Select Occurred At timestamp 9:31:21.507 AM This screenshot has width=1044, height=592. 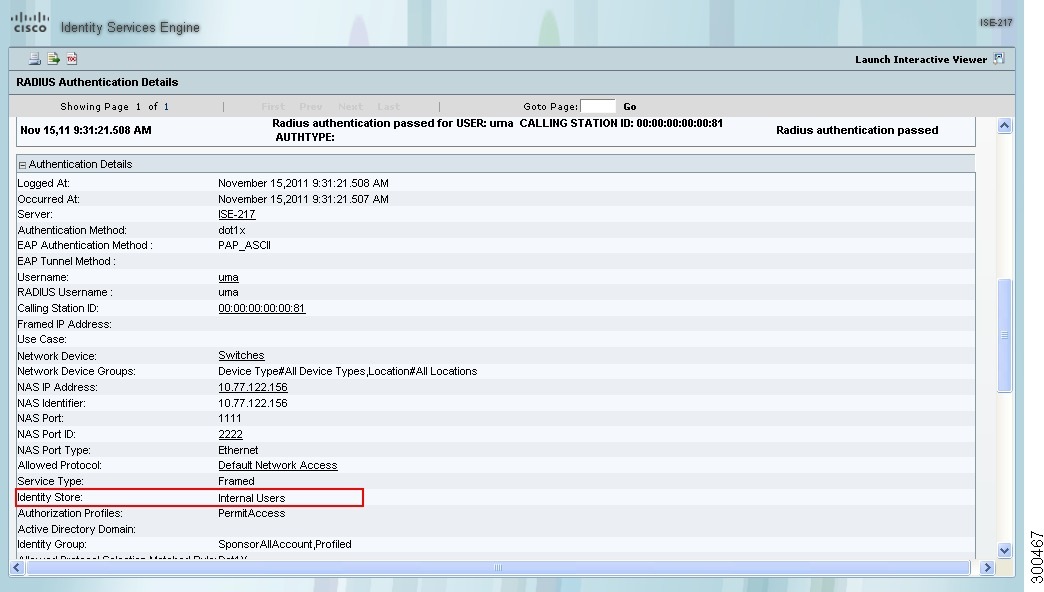(x=303, y=199)
